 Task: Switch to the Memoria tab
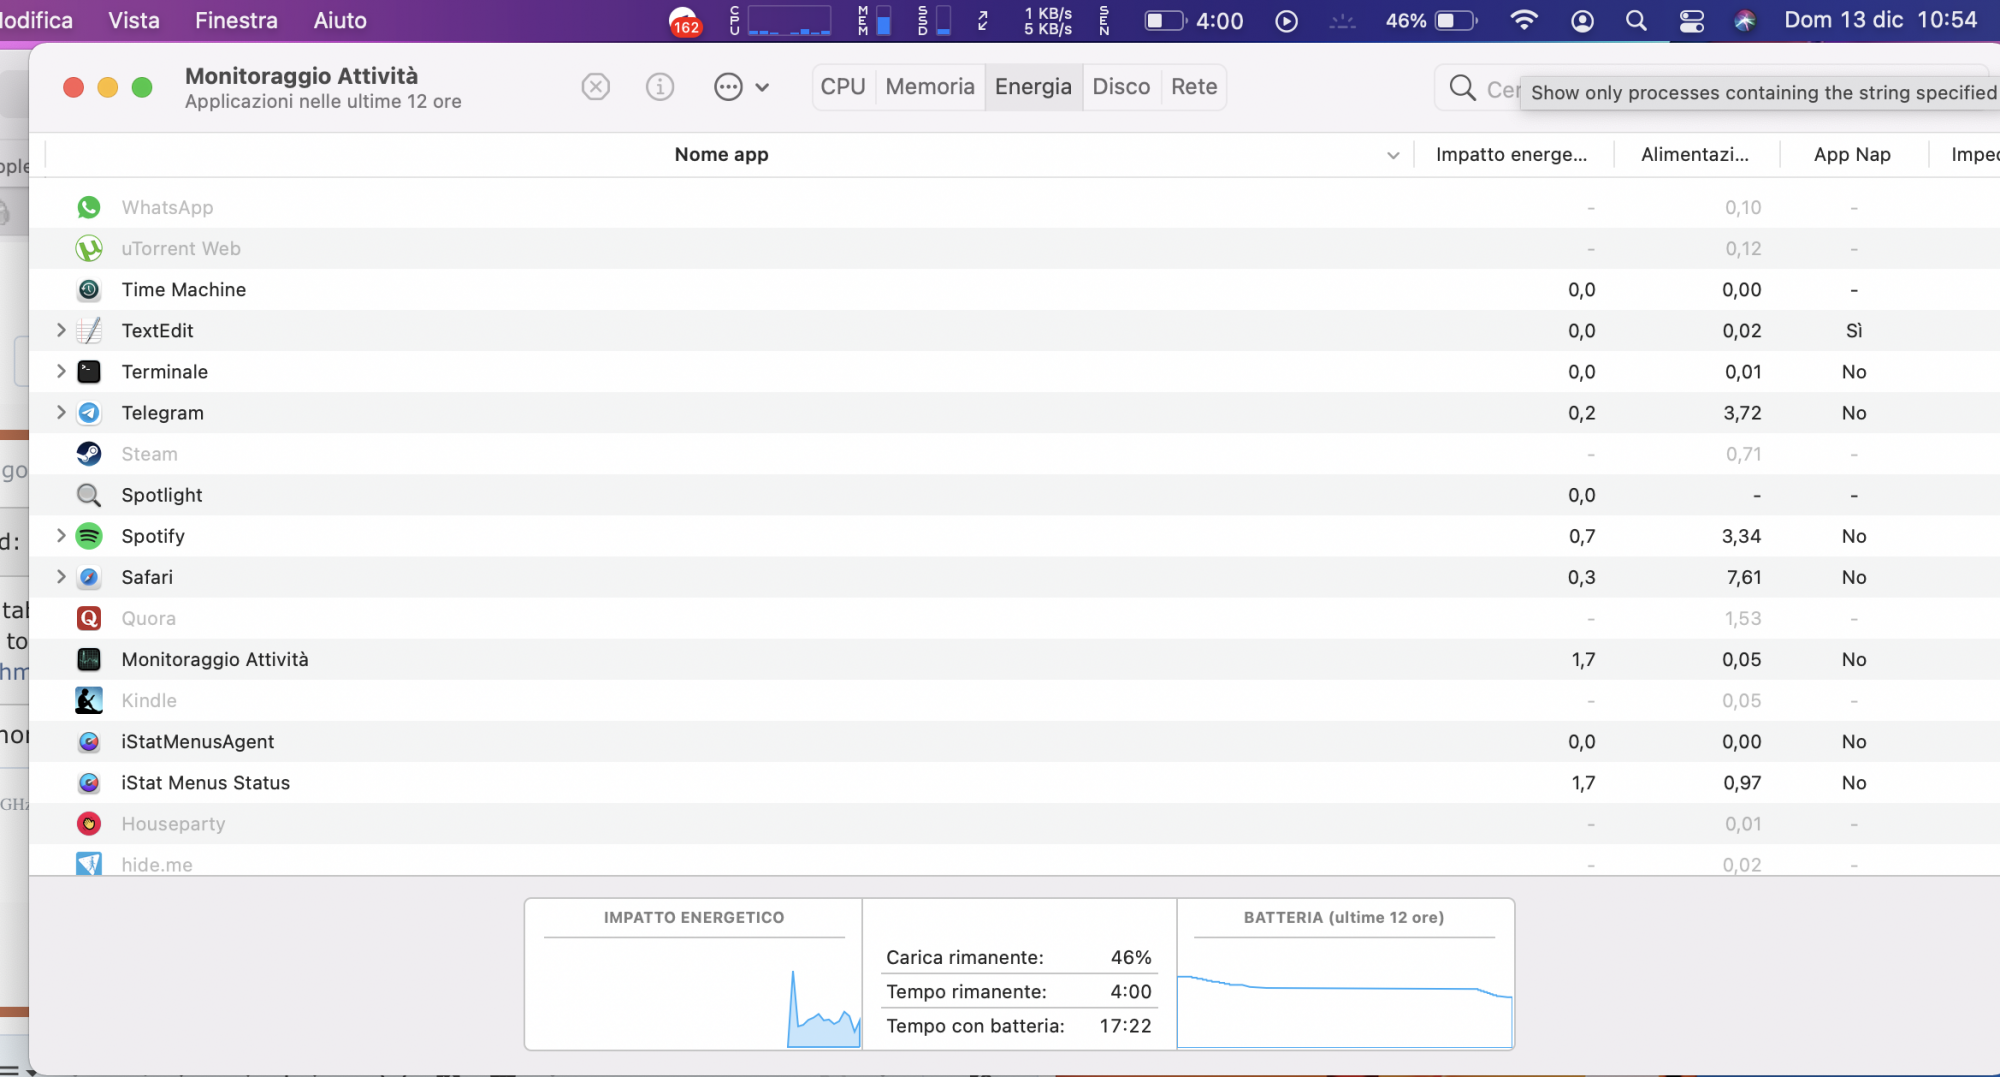(930, 87)
